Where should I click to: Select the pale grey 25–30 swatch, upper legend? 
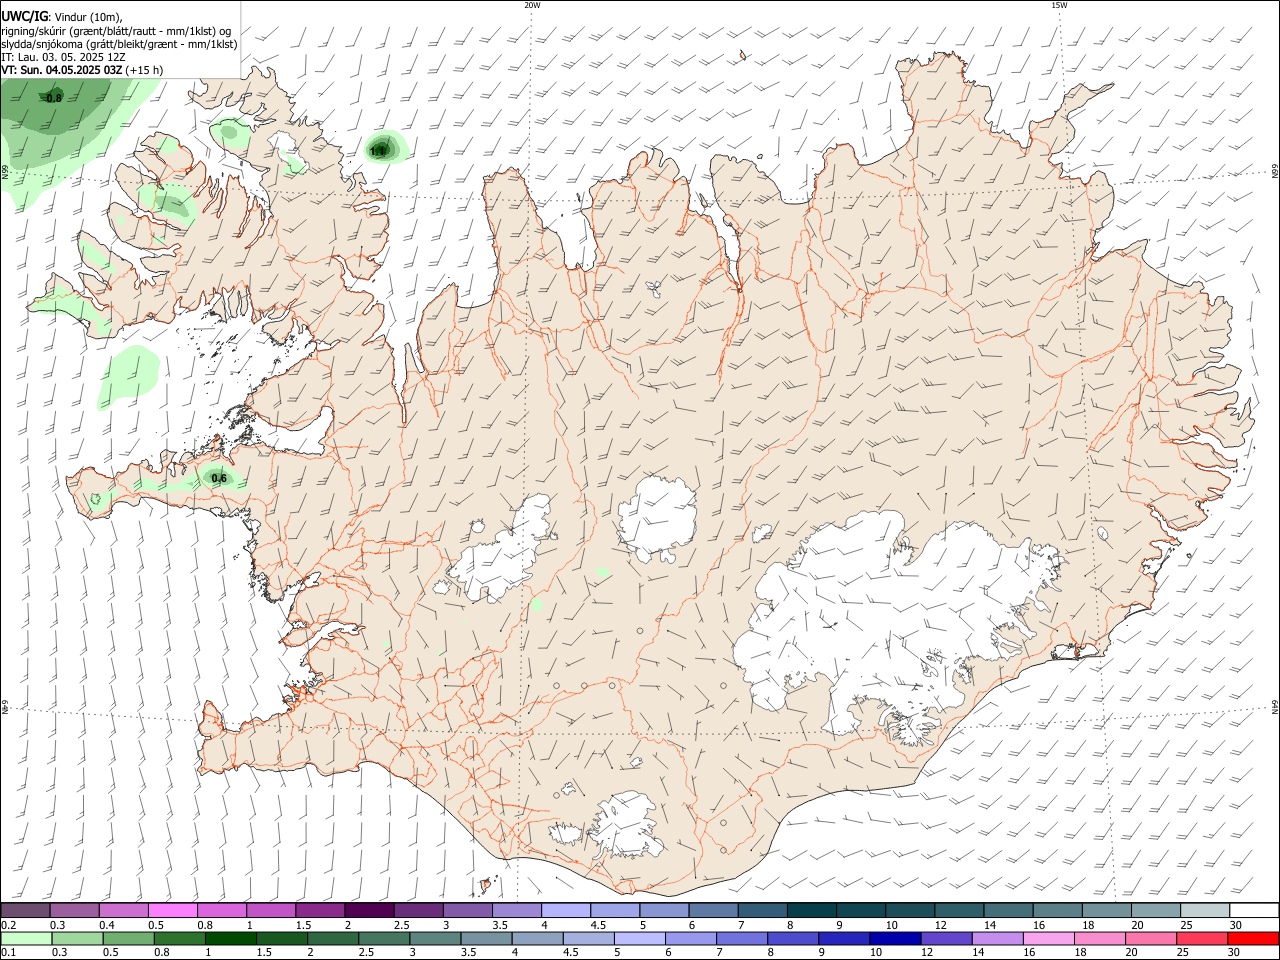coord(1205,910)
